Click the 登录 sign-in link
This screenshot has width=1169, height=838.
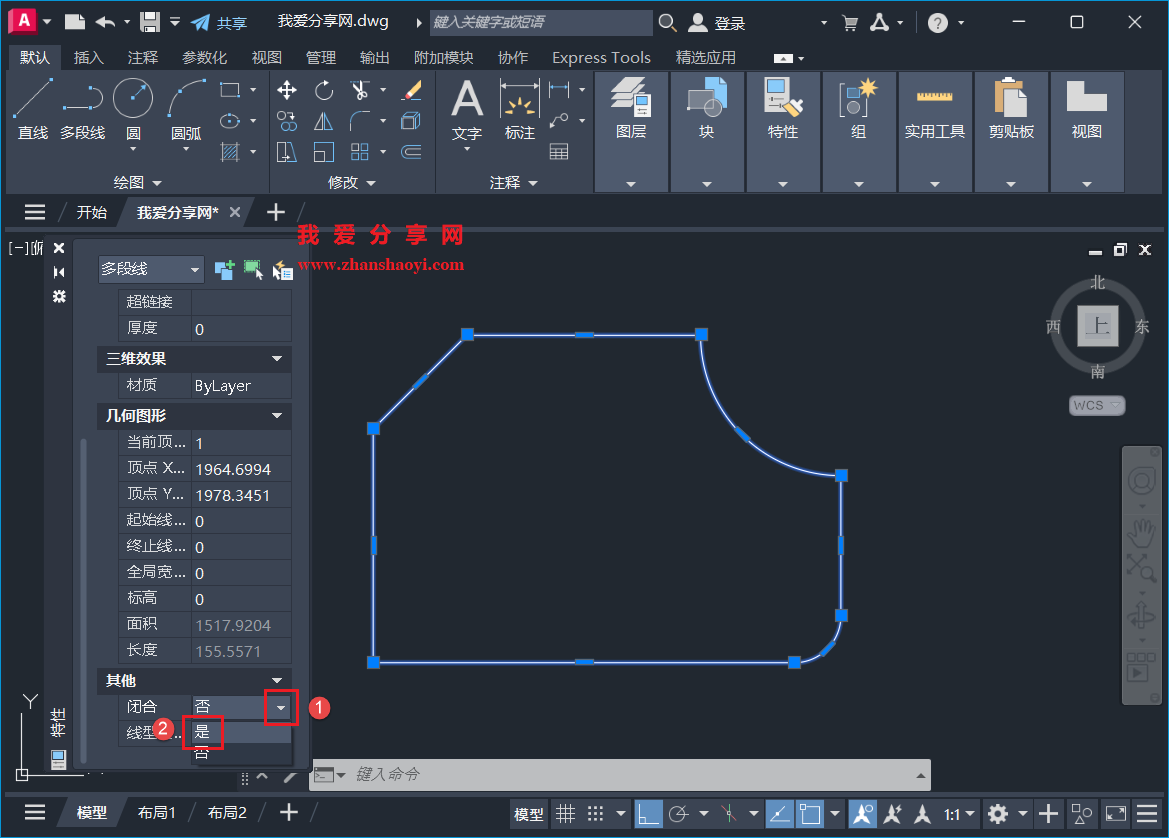pos(731,21)
